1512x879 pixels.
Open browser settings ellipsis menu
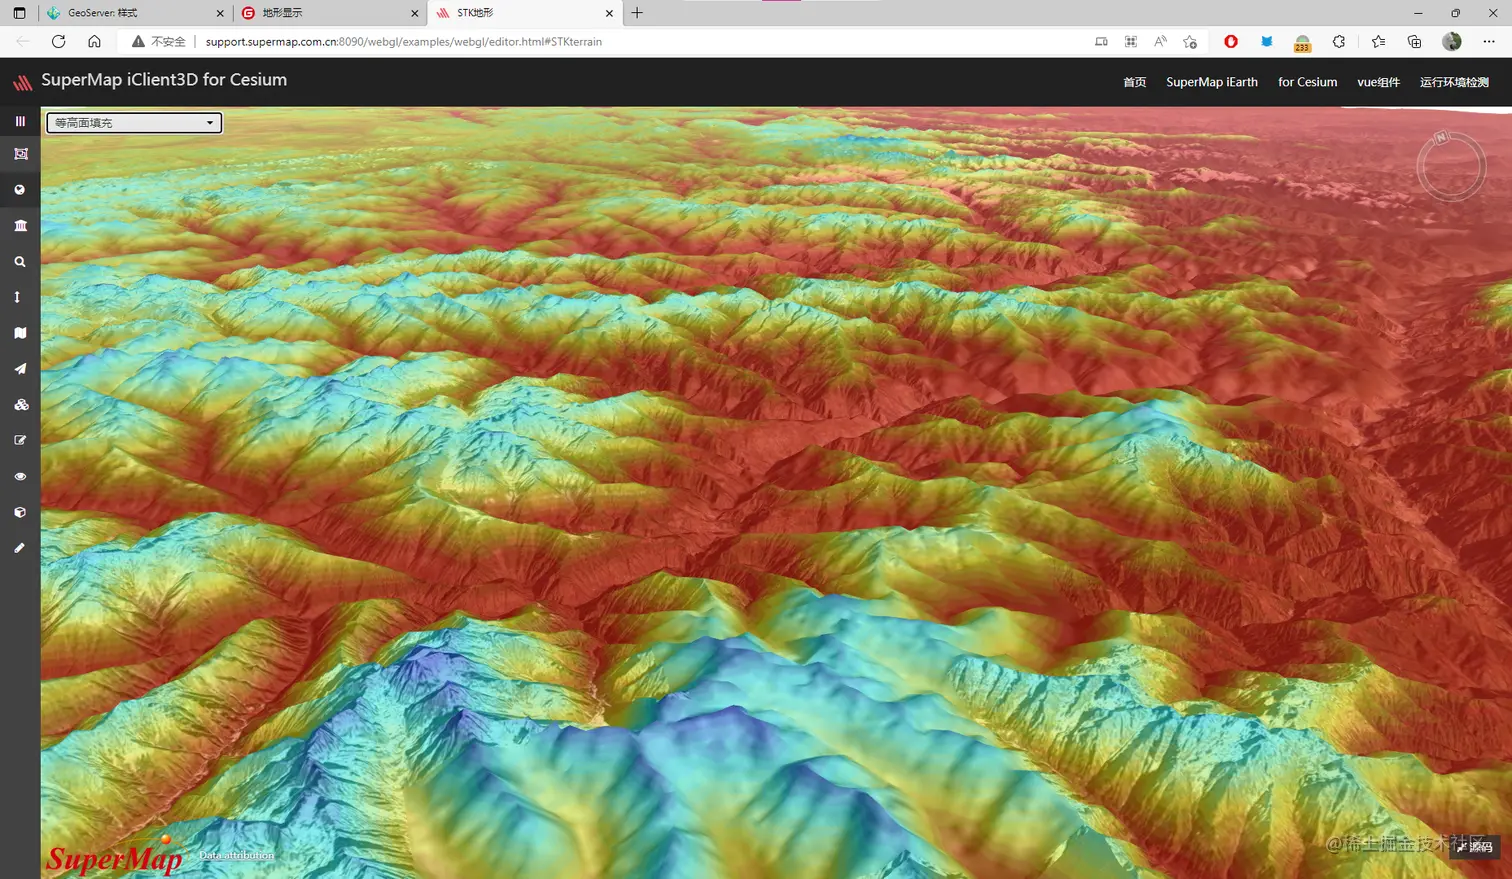[x=1489, y=42]
